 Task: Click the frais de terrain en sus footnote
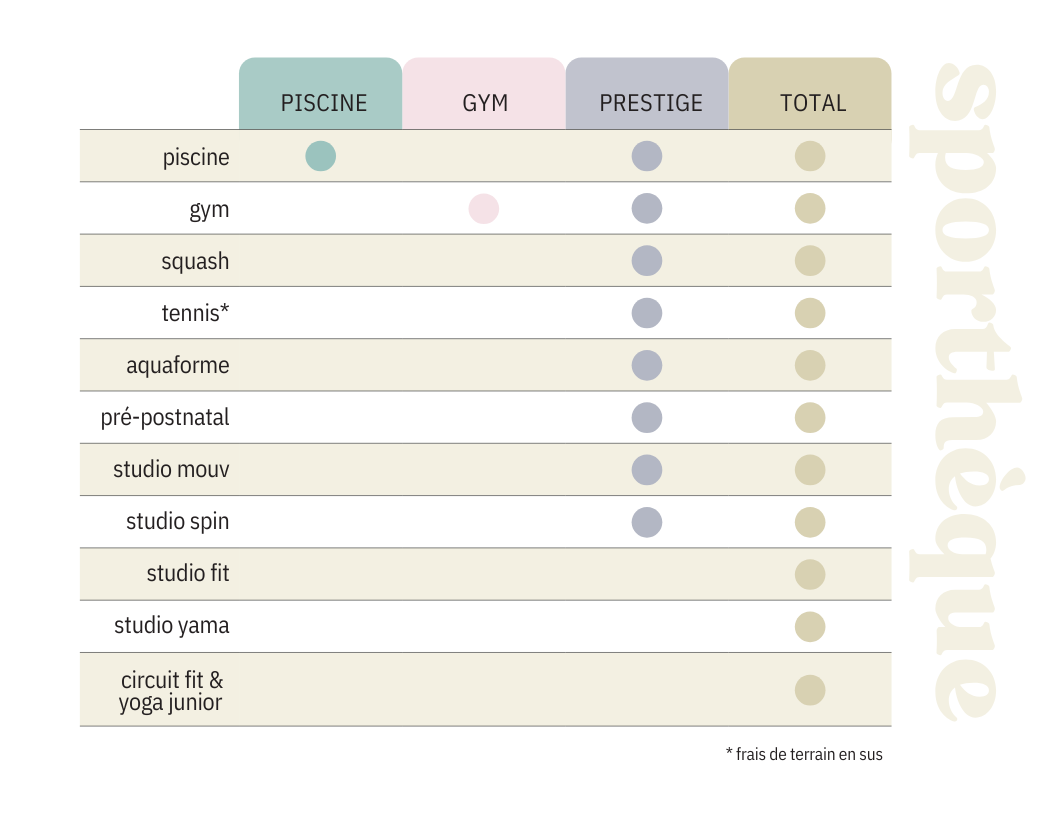[x=804, y=754]
